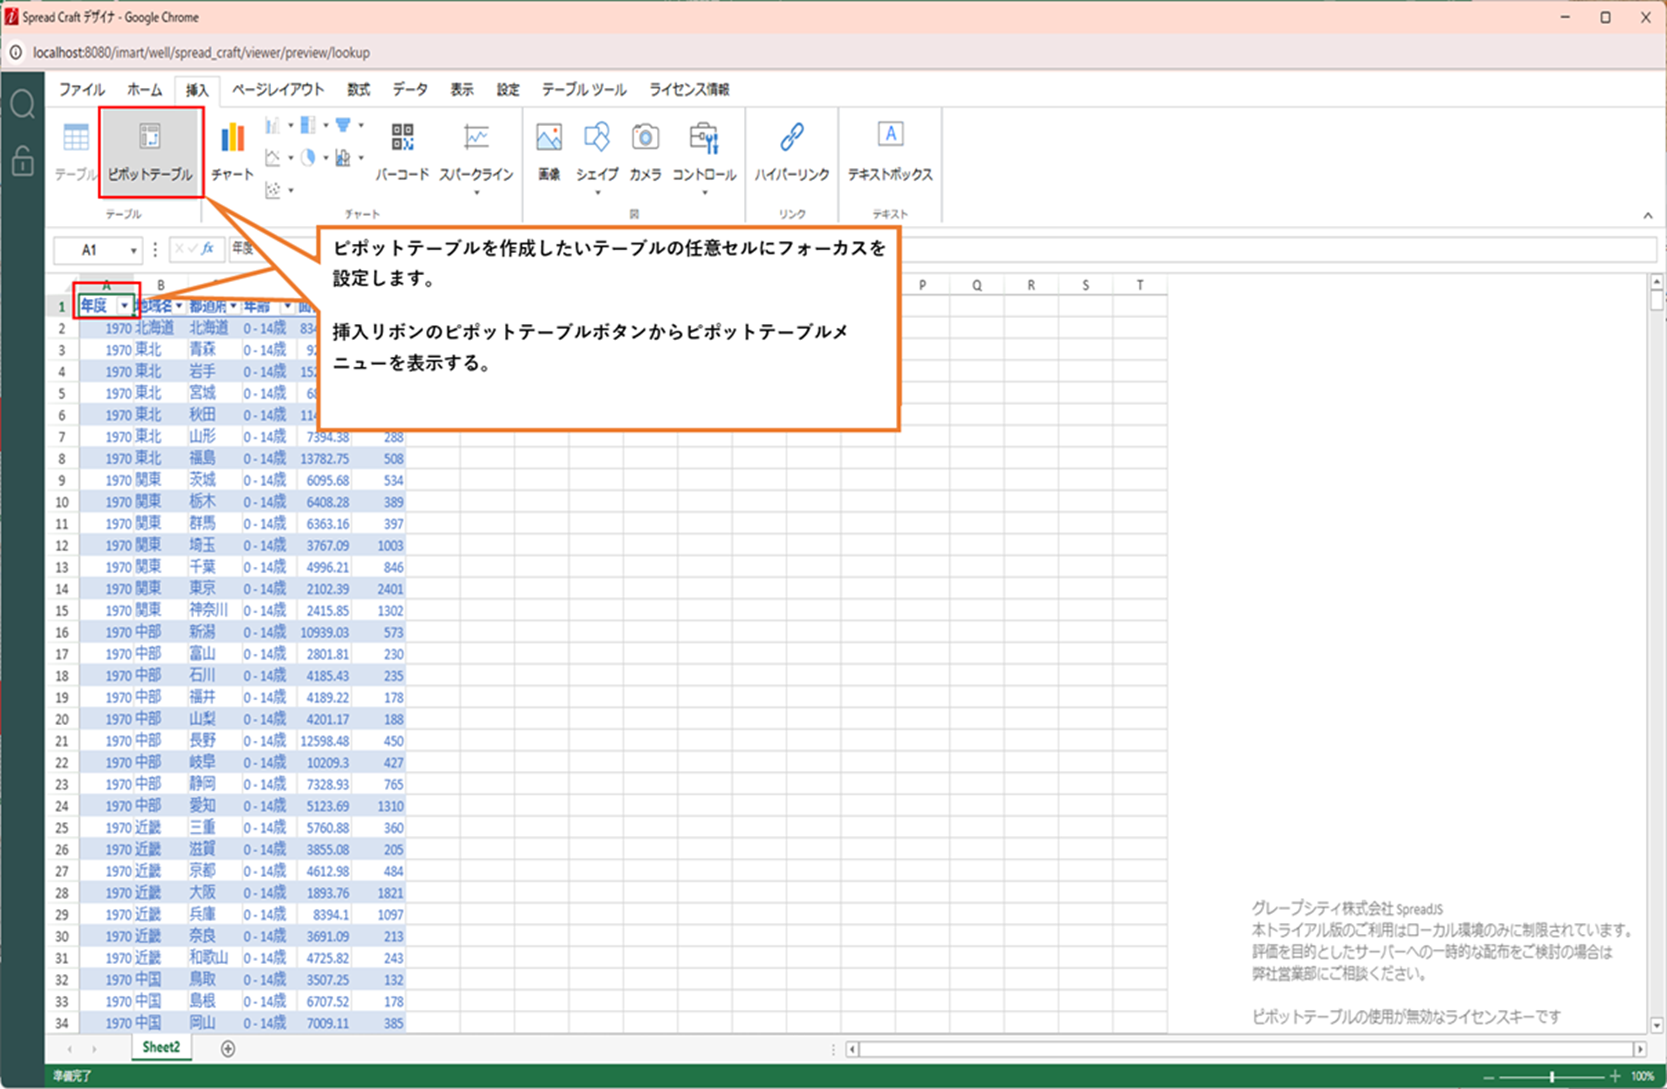Select the Sheet2 sheet tab
This screenshot has width=1667, height=1089.
tap(160, 1047)
